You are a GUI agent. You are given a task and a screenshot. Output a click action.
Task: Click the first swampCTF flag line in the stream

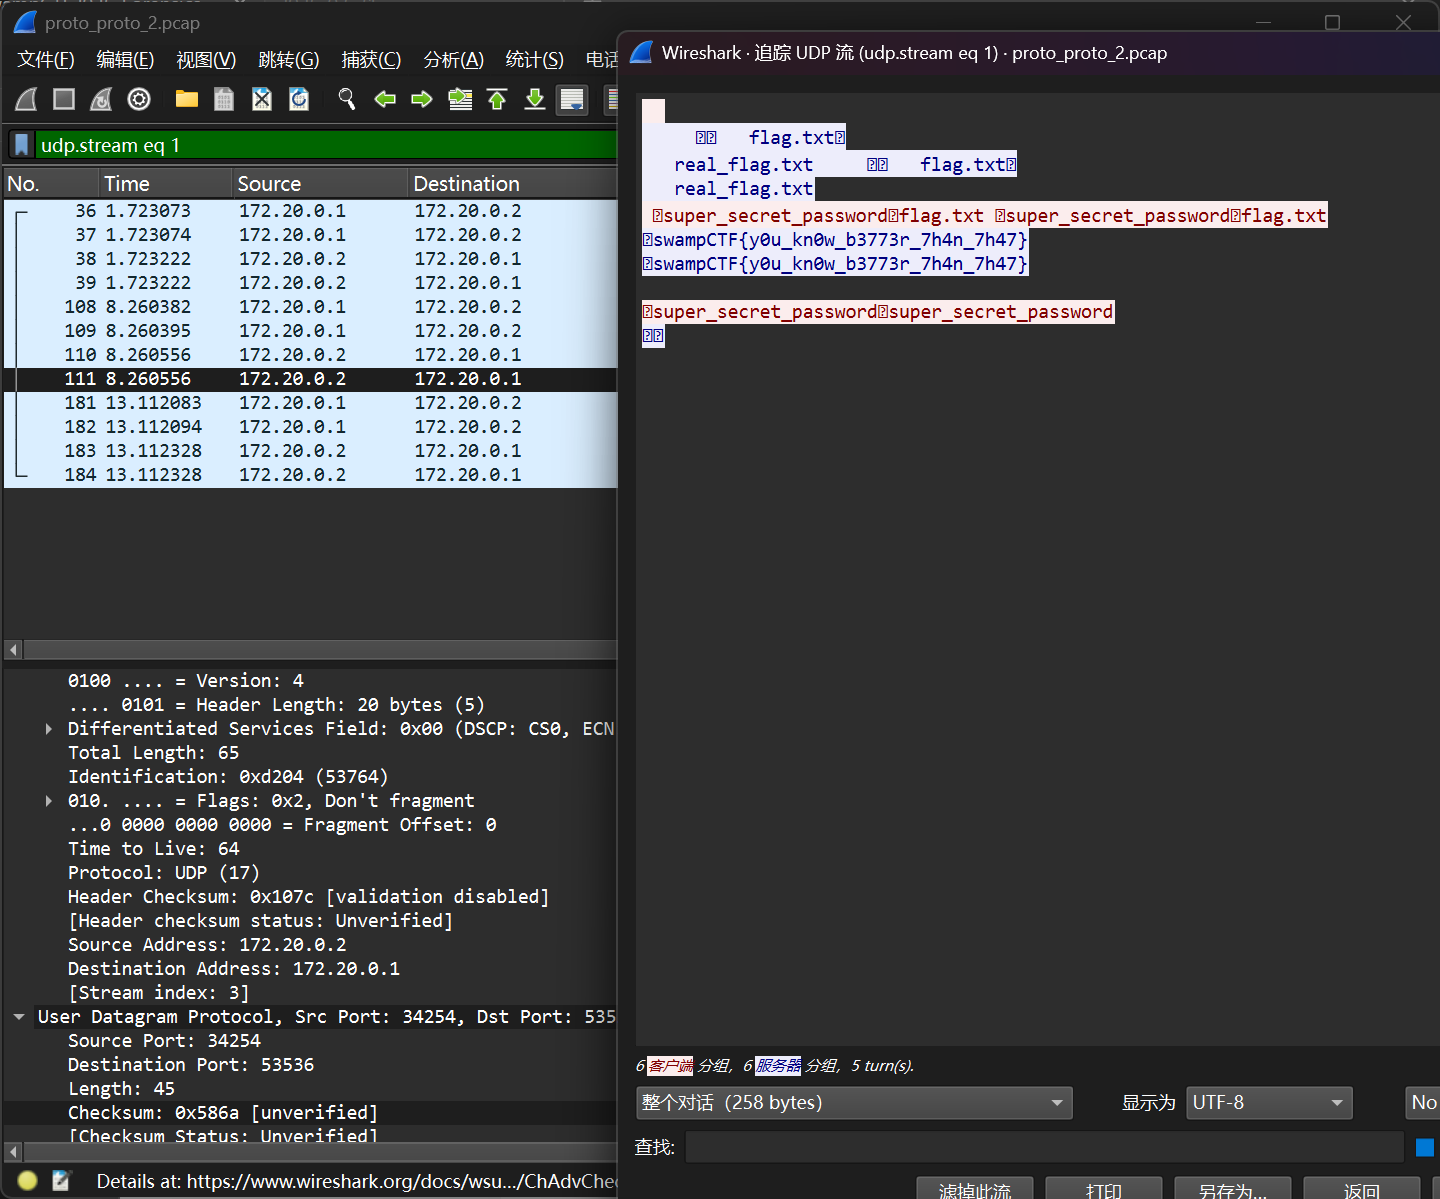click(x=835, y=240)
